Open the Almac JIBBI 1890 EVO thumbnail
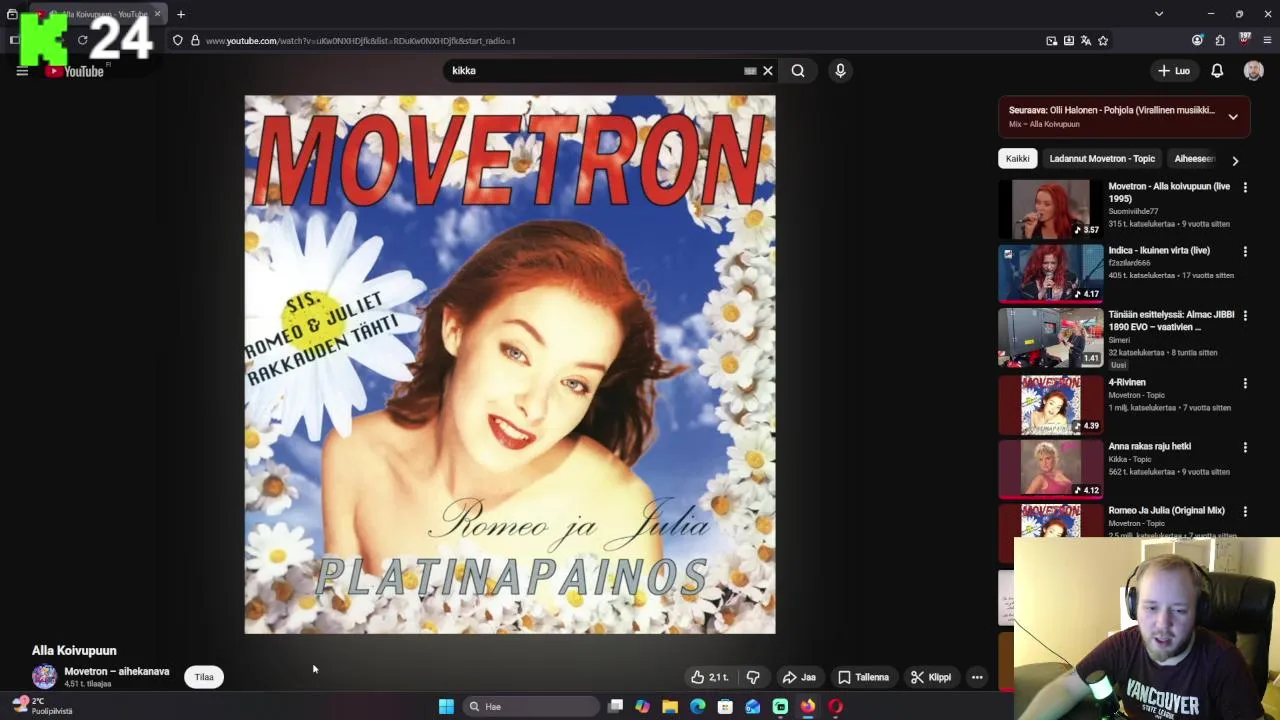This screenshot has width=1280, height=720. point(1051,337)
